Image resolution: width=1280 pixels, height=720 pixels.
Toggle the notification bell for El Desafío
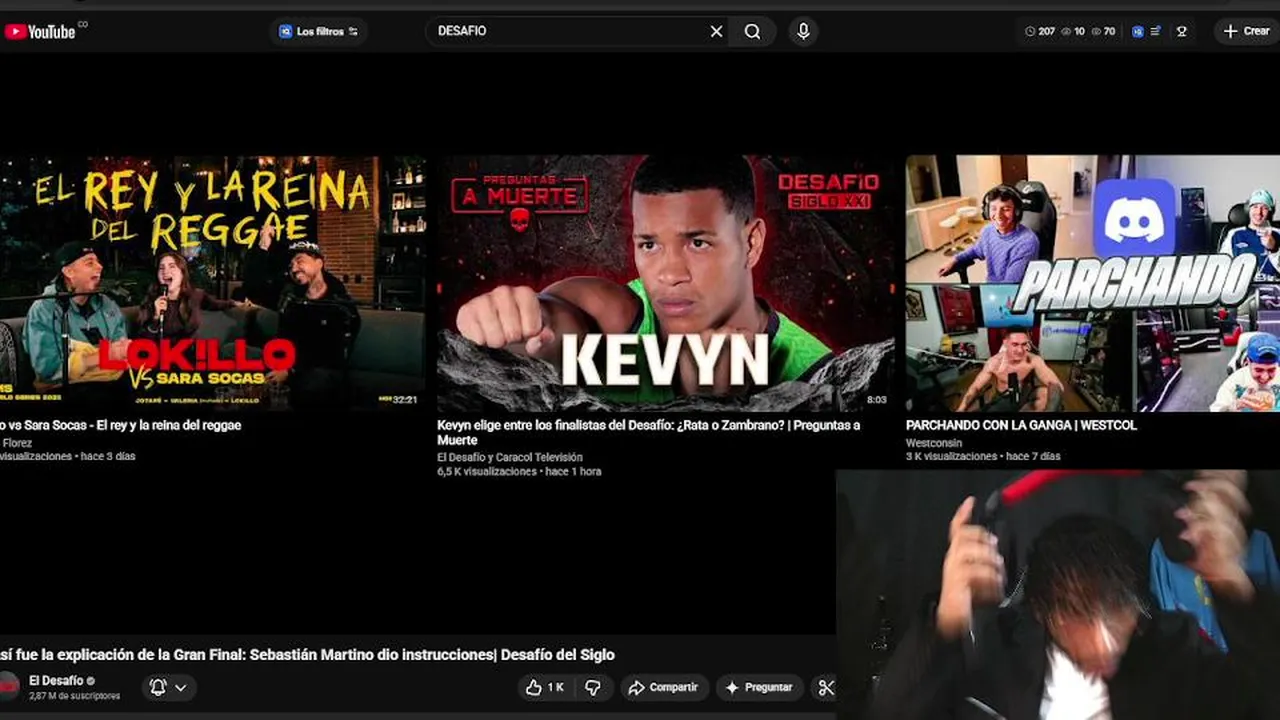pyautogui.click(x=167, y=687)
